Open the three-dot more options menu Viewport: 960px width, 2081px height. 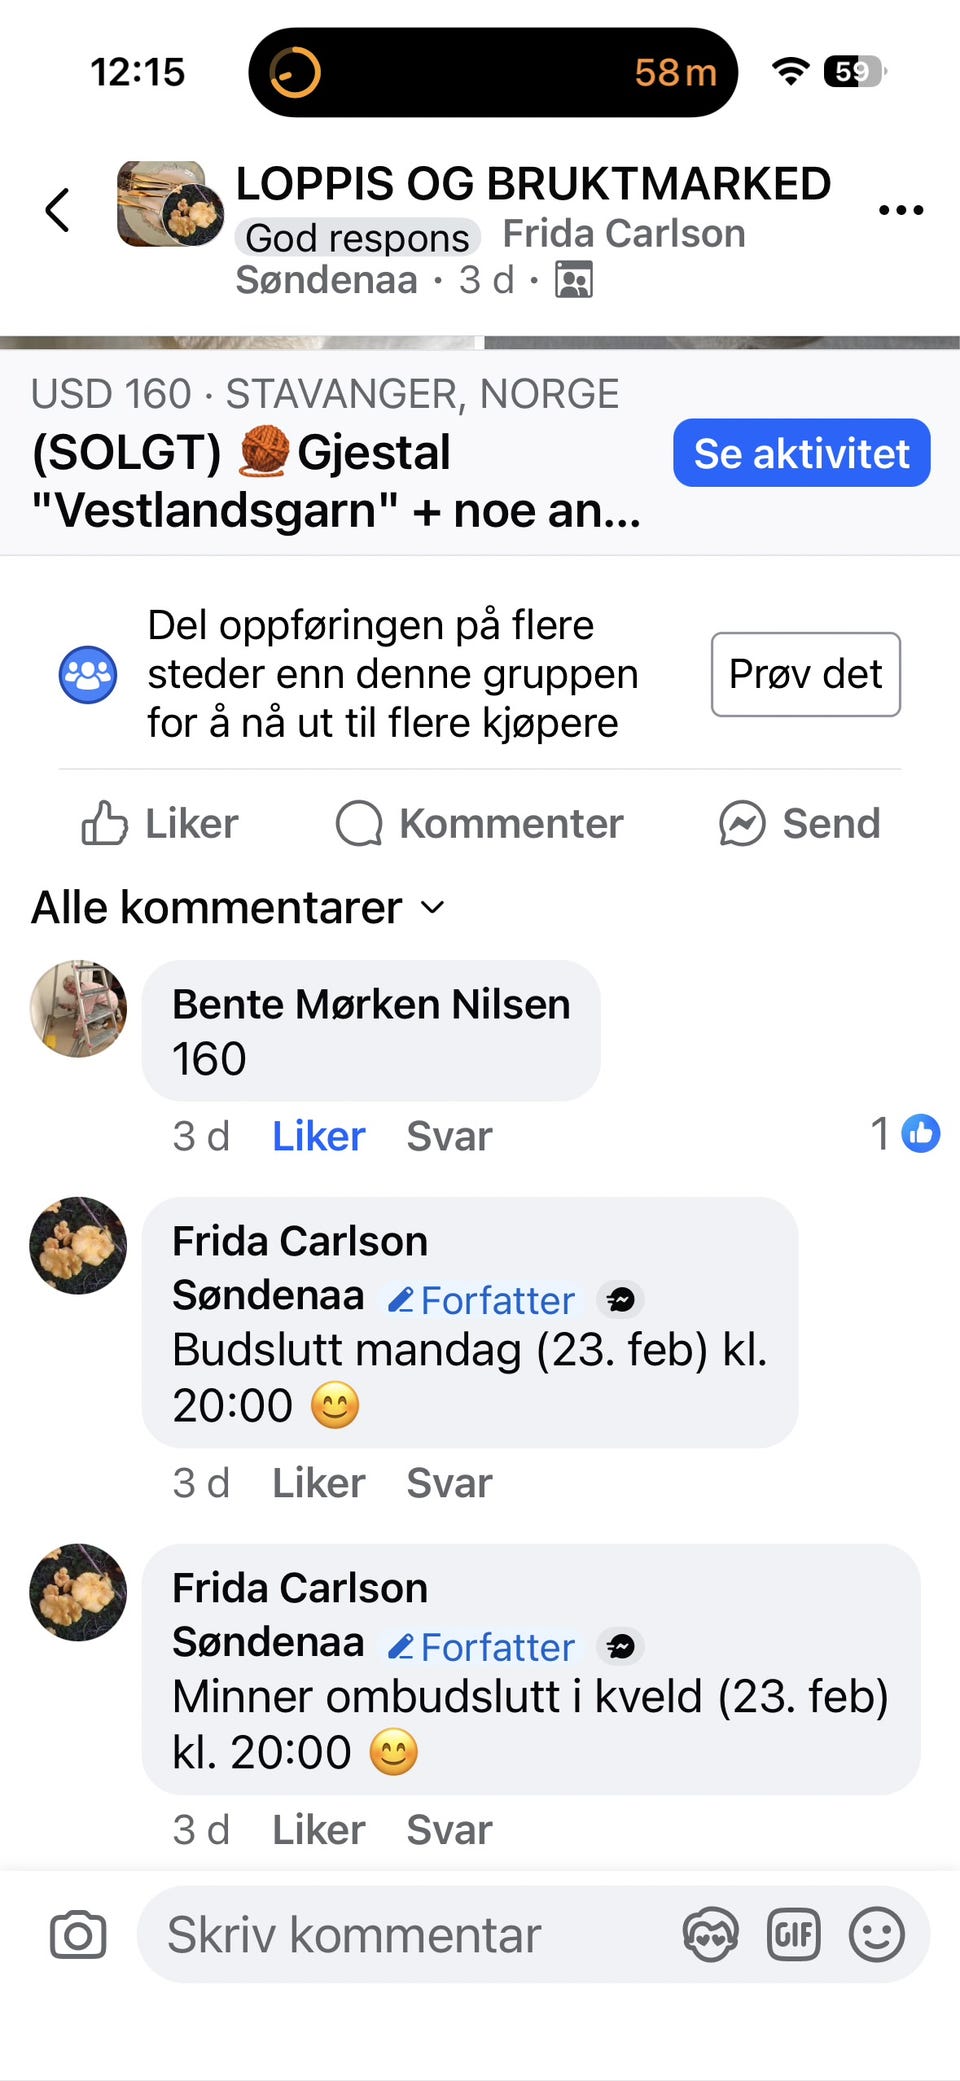[900, 210]
